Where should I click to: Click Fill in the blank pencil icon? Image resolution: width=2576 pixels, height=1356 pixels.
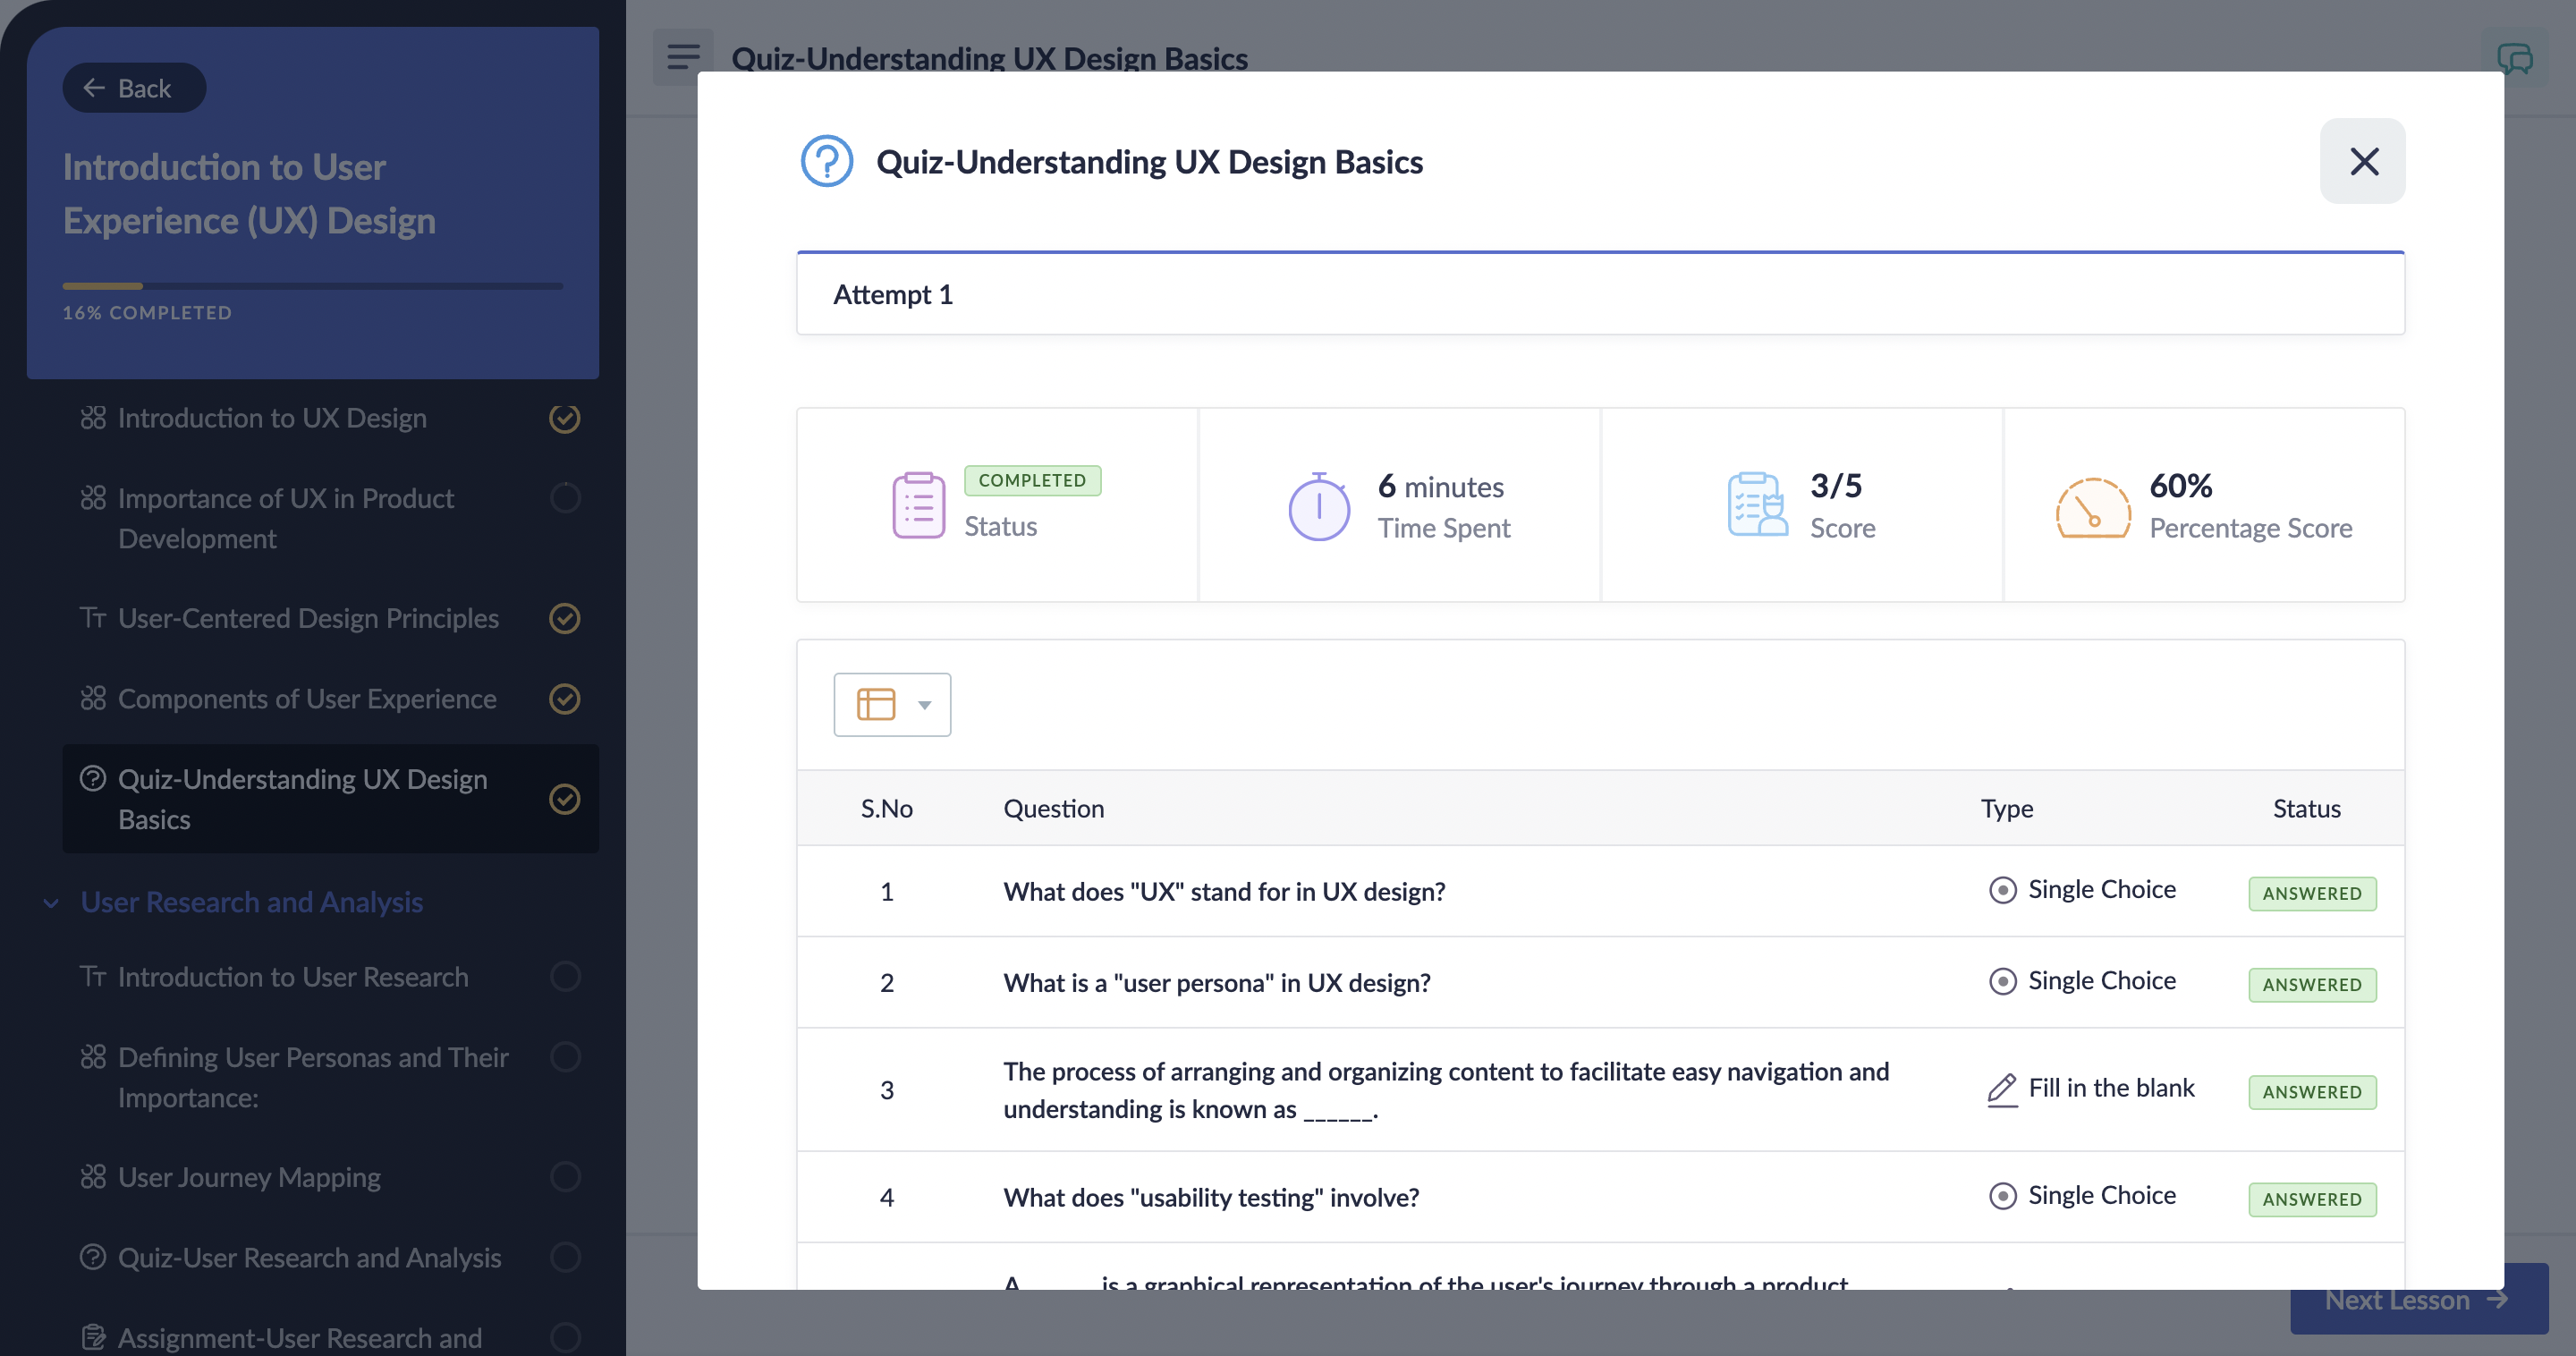(2001, 1089)
